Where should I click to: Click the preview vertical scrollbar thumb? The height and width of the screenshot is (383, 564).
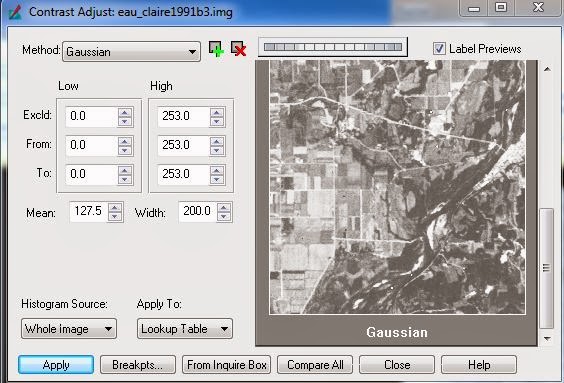coord(547,268)
